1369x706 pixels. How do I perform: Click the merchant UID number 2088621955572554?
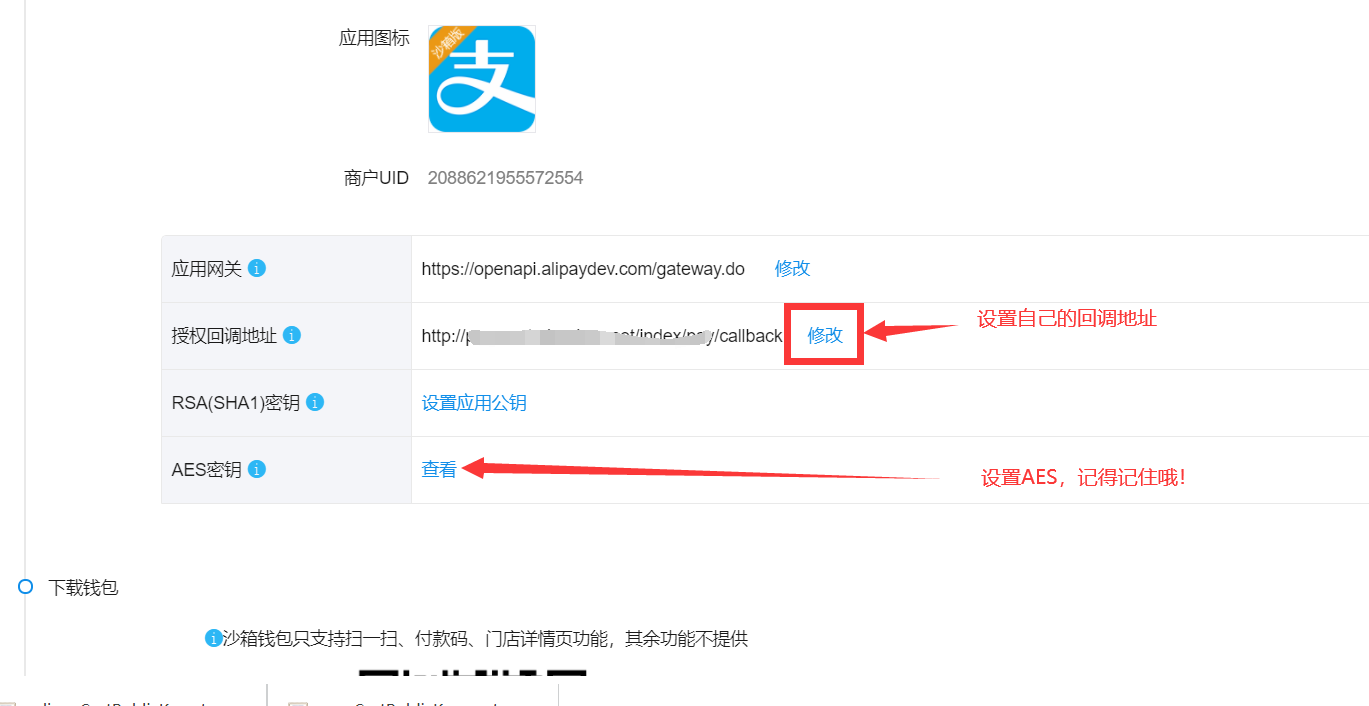(x=505, y=178)
